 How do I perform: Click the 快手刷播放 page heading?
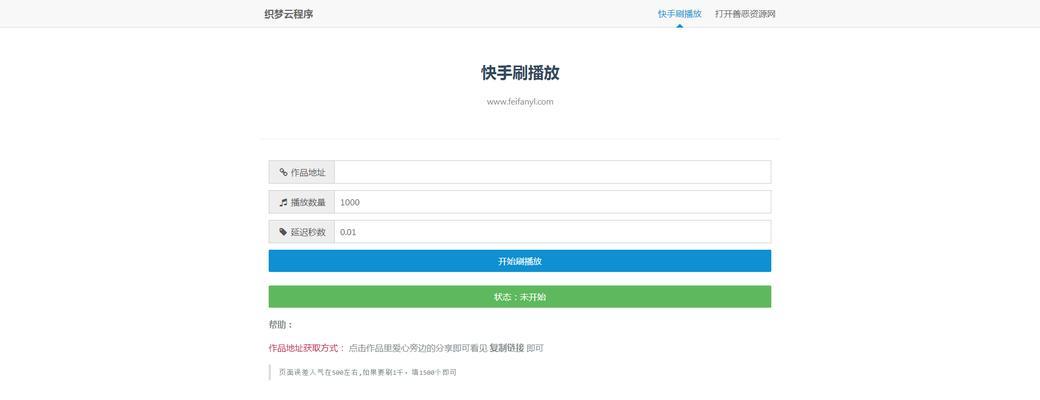click(x=520, y=73)
